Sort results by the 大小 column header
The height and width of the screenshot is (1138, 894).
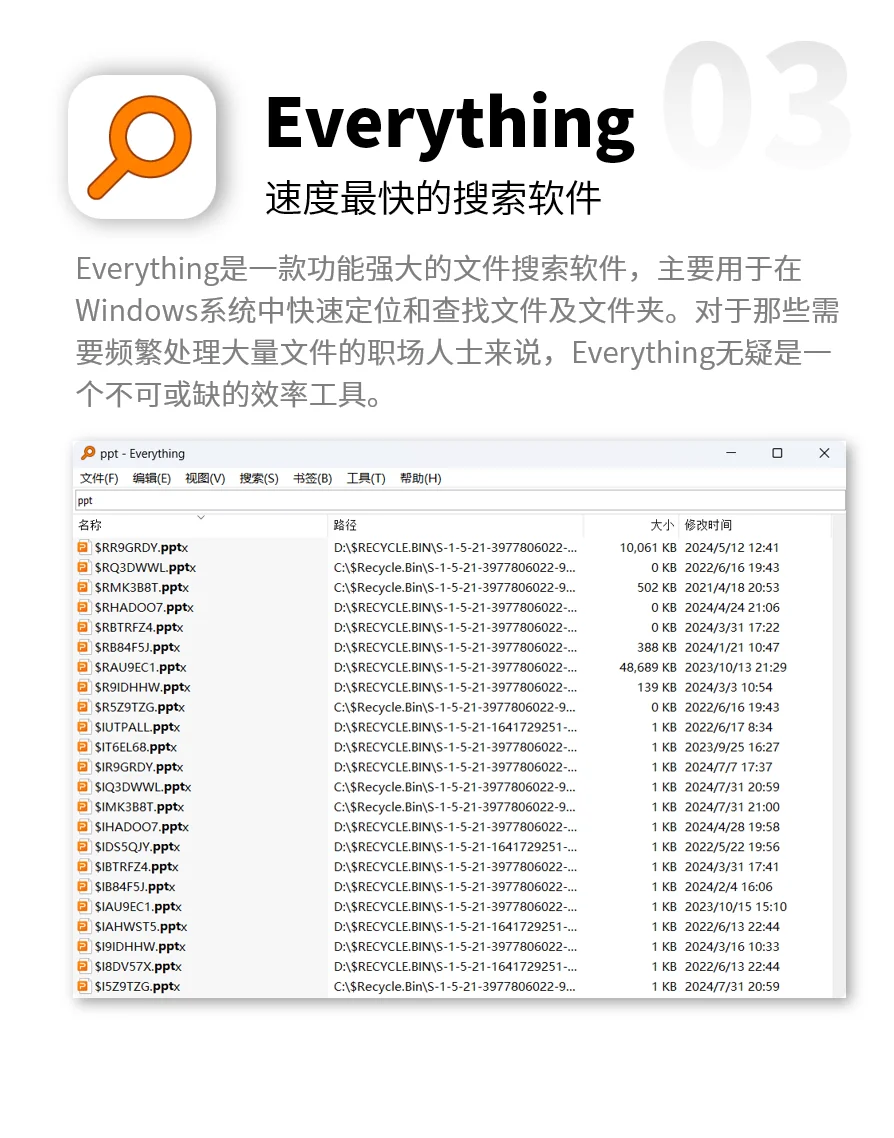pyautogui.click(x=660, y=525)
